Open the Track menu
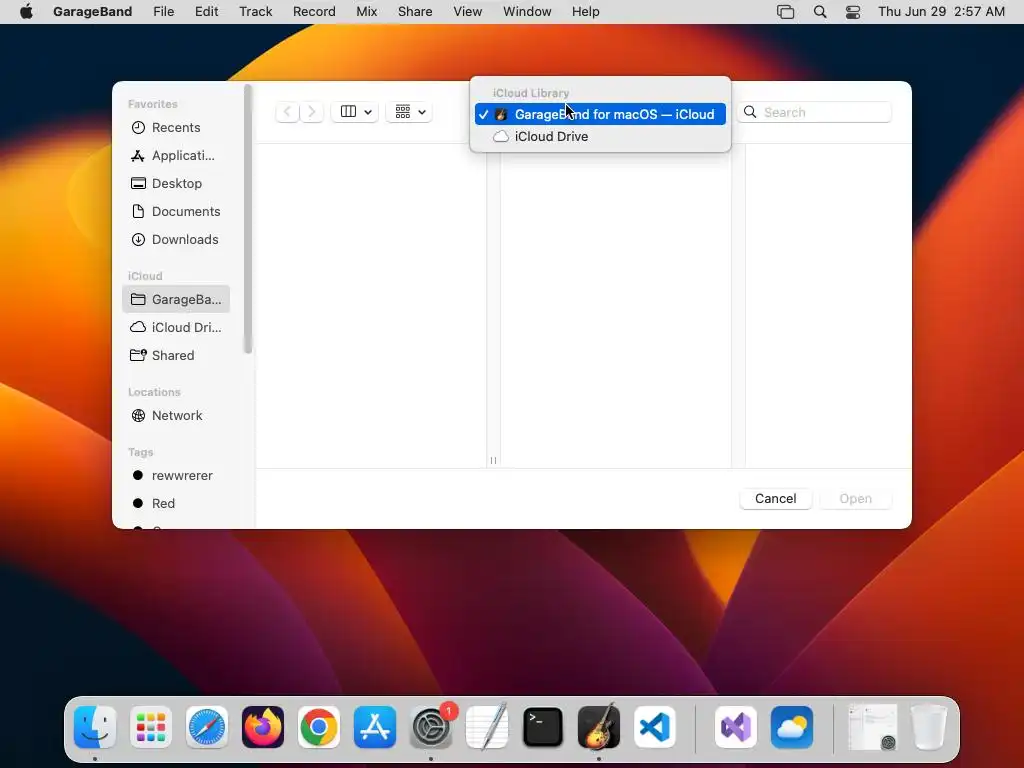1024x768 pixels. (255, 12)
